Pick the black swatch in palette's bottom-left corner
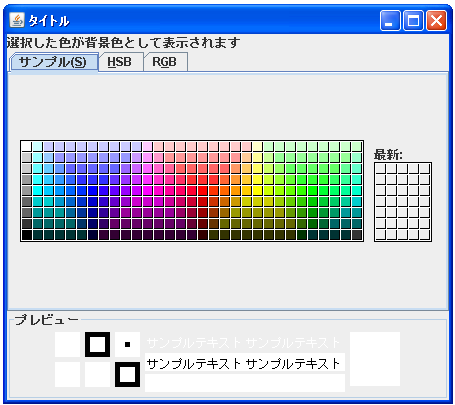Viewport: 455px width, 405px height. [x=26, y=235]
